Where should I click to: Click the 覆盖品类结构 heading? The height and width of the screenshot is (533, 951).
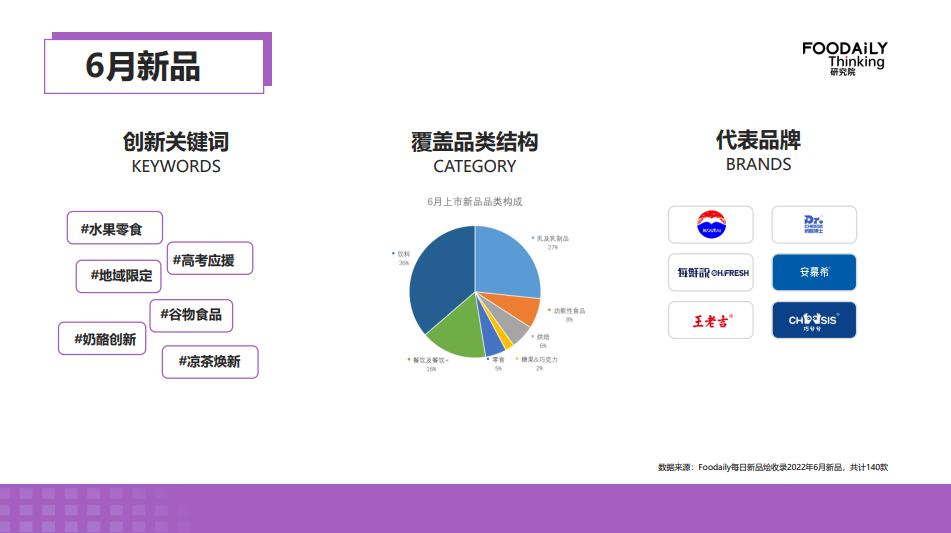(x=475, y=142)
